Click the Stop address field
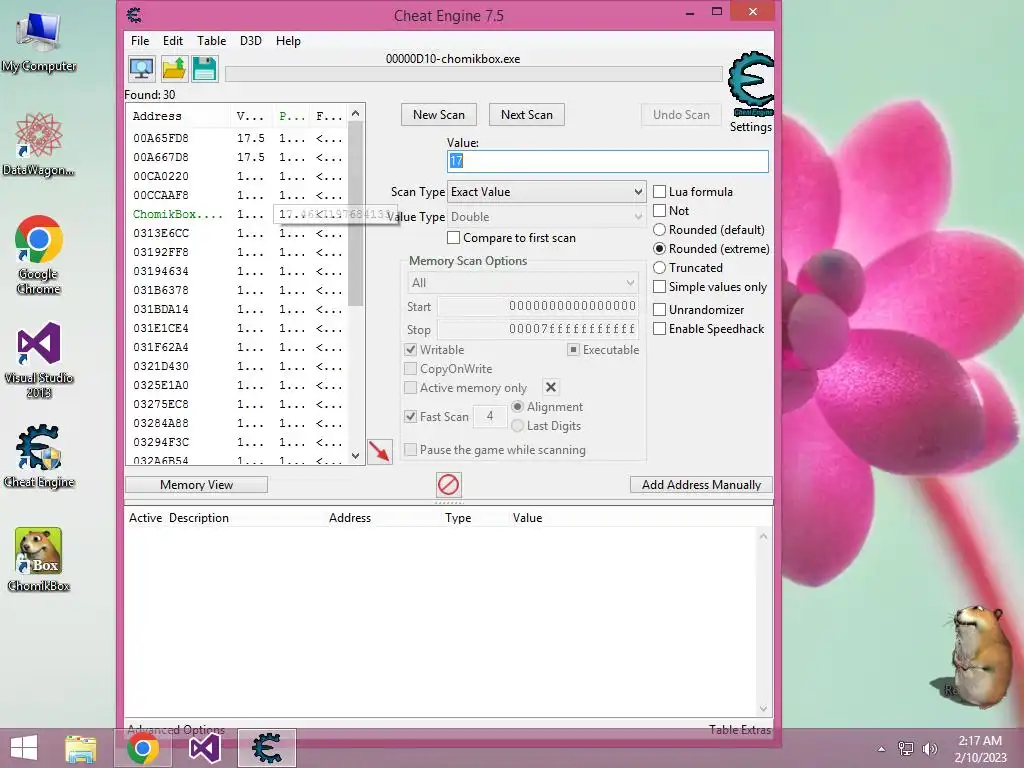This screenshot has height=768, width=1024. (538, 329)
